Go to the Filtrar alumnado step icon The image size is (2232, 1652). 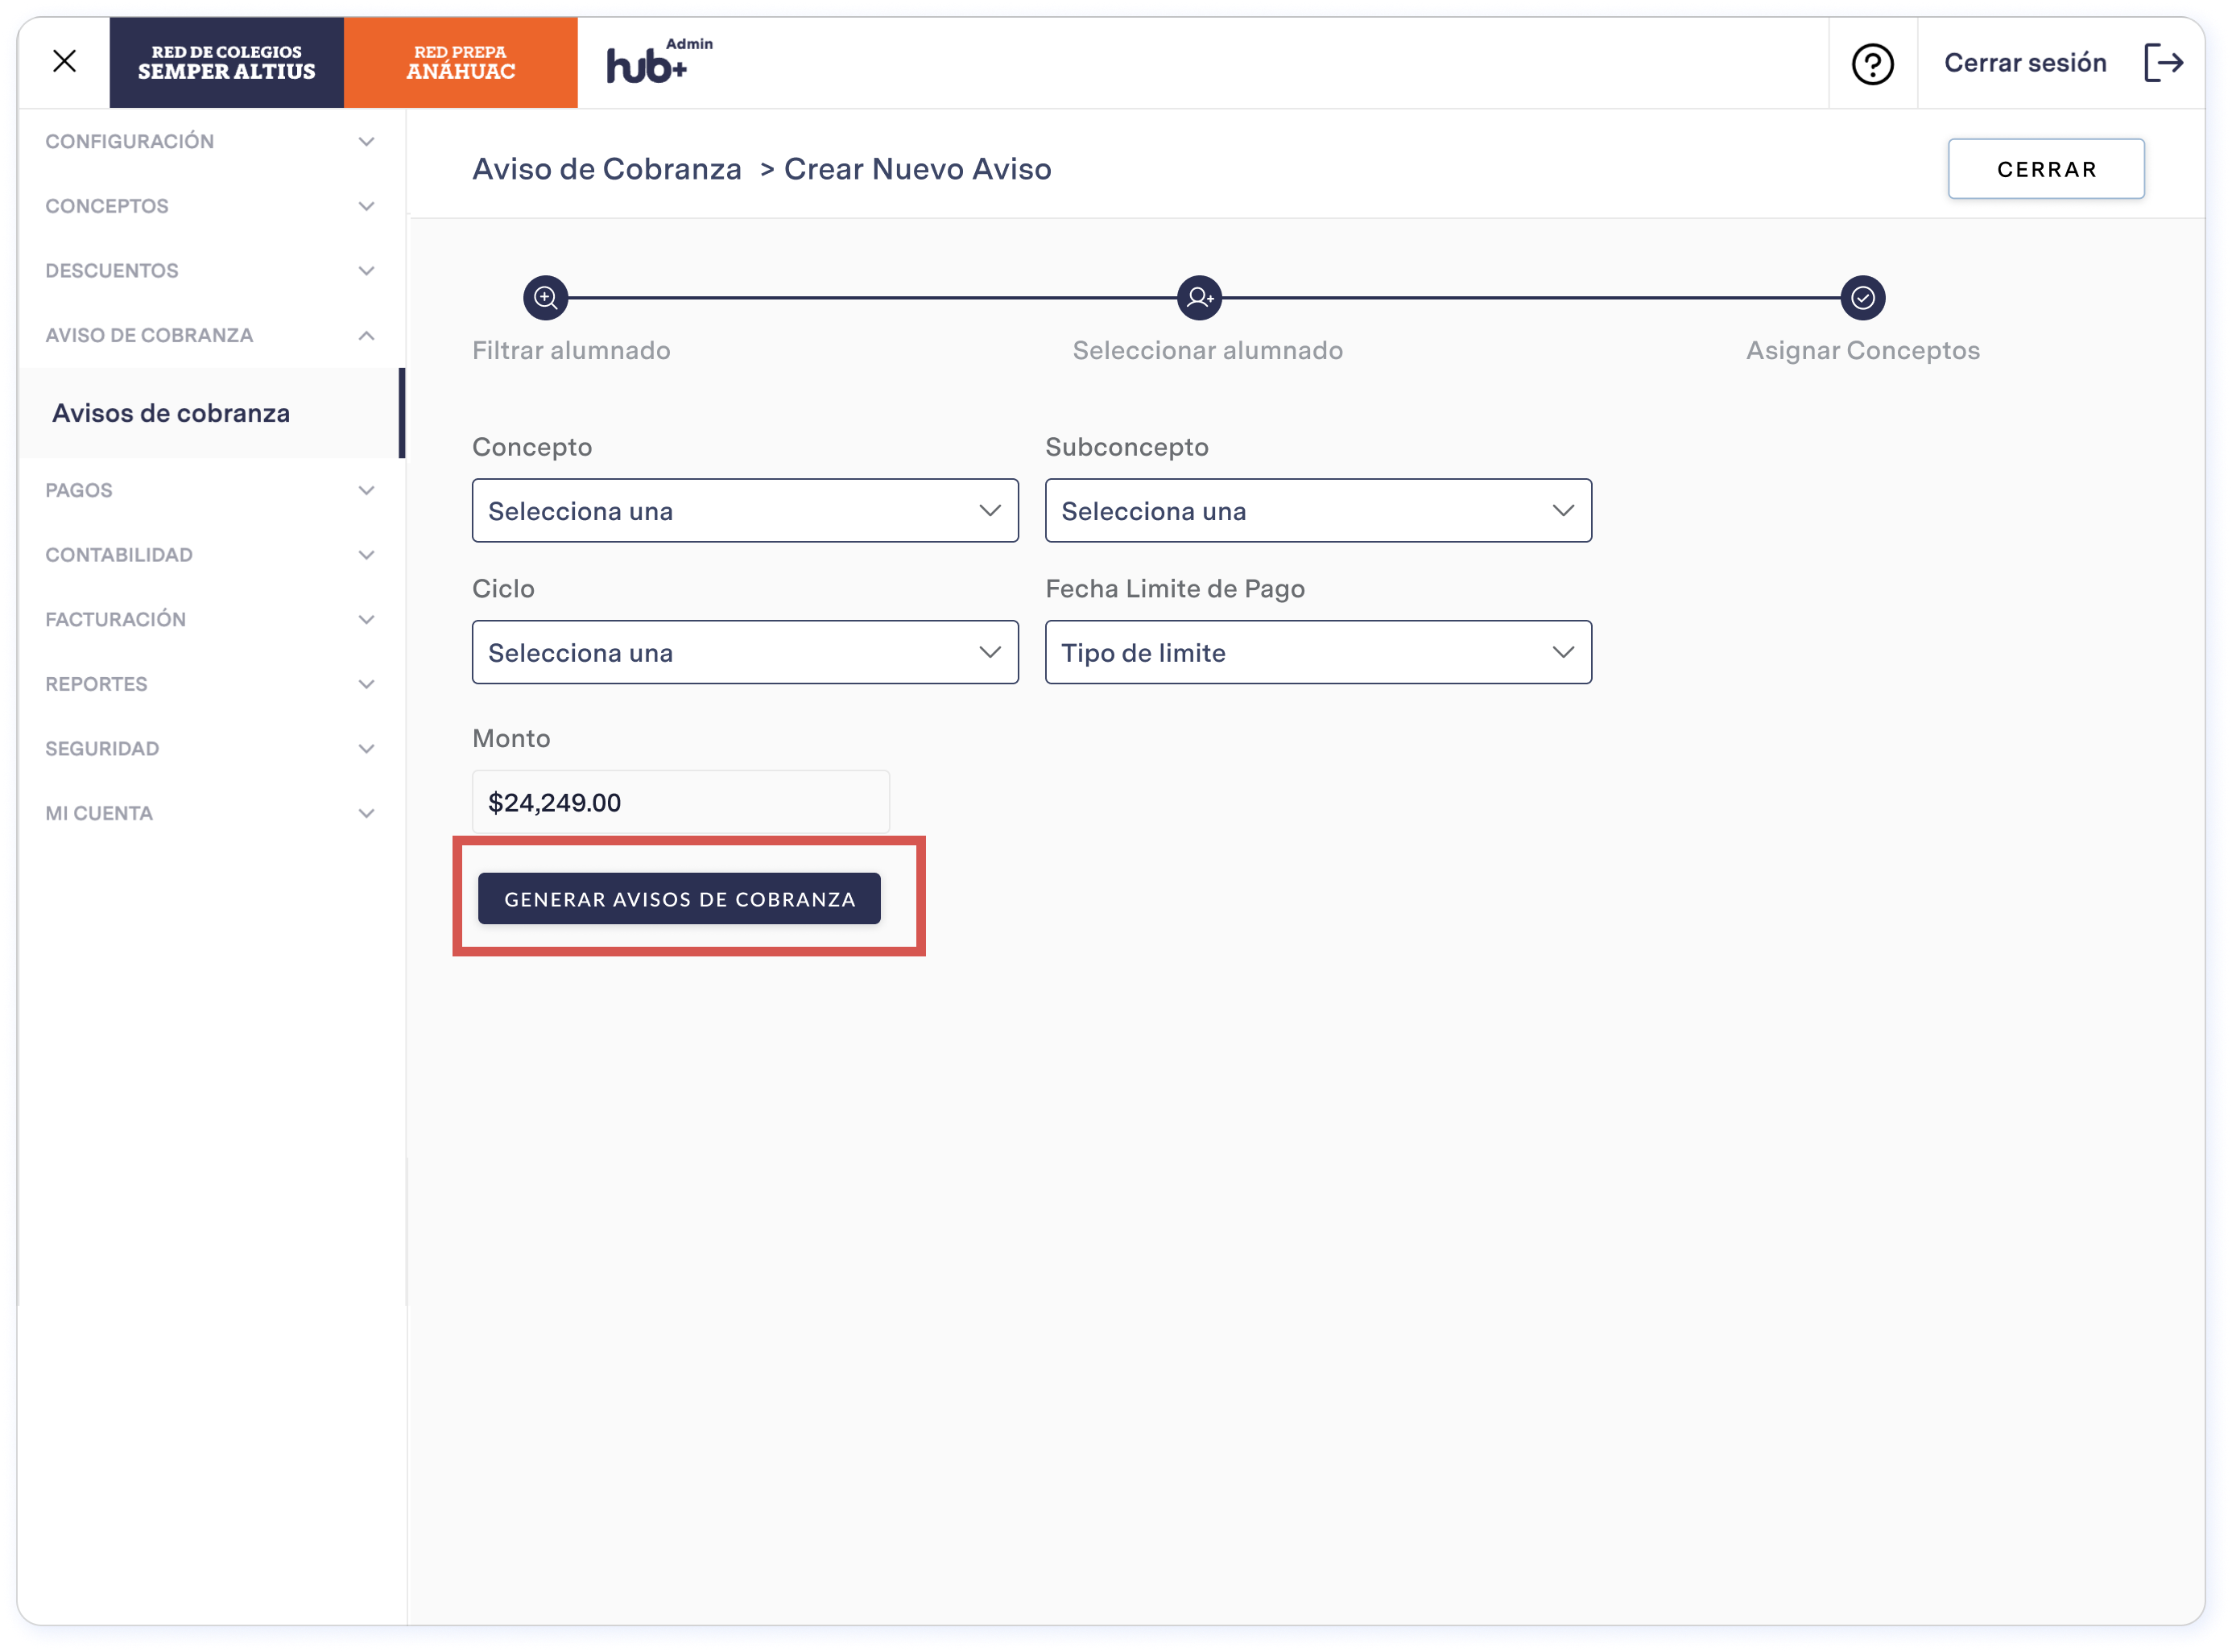pyautogui.click(x=545, y=298)
